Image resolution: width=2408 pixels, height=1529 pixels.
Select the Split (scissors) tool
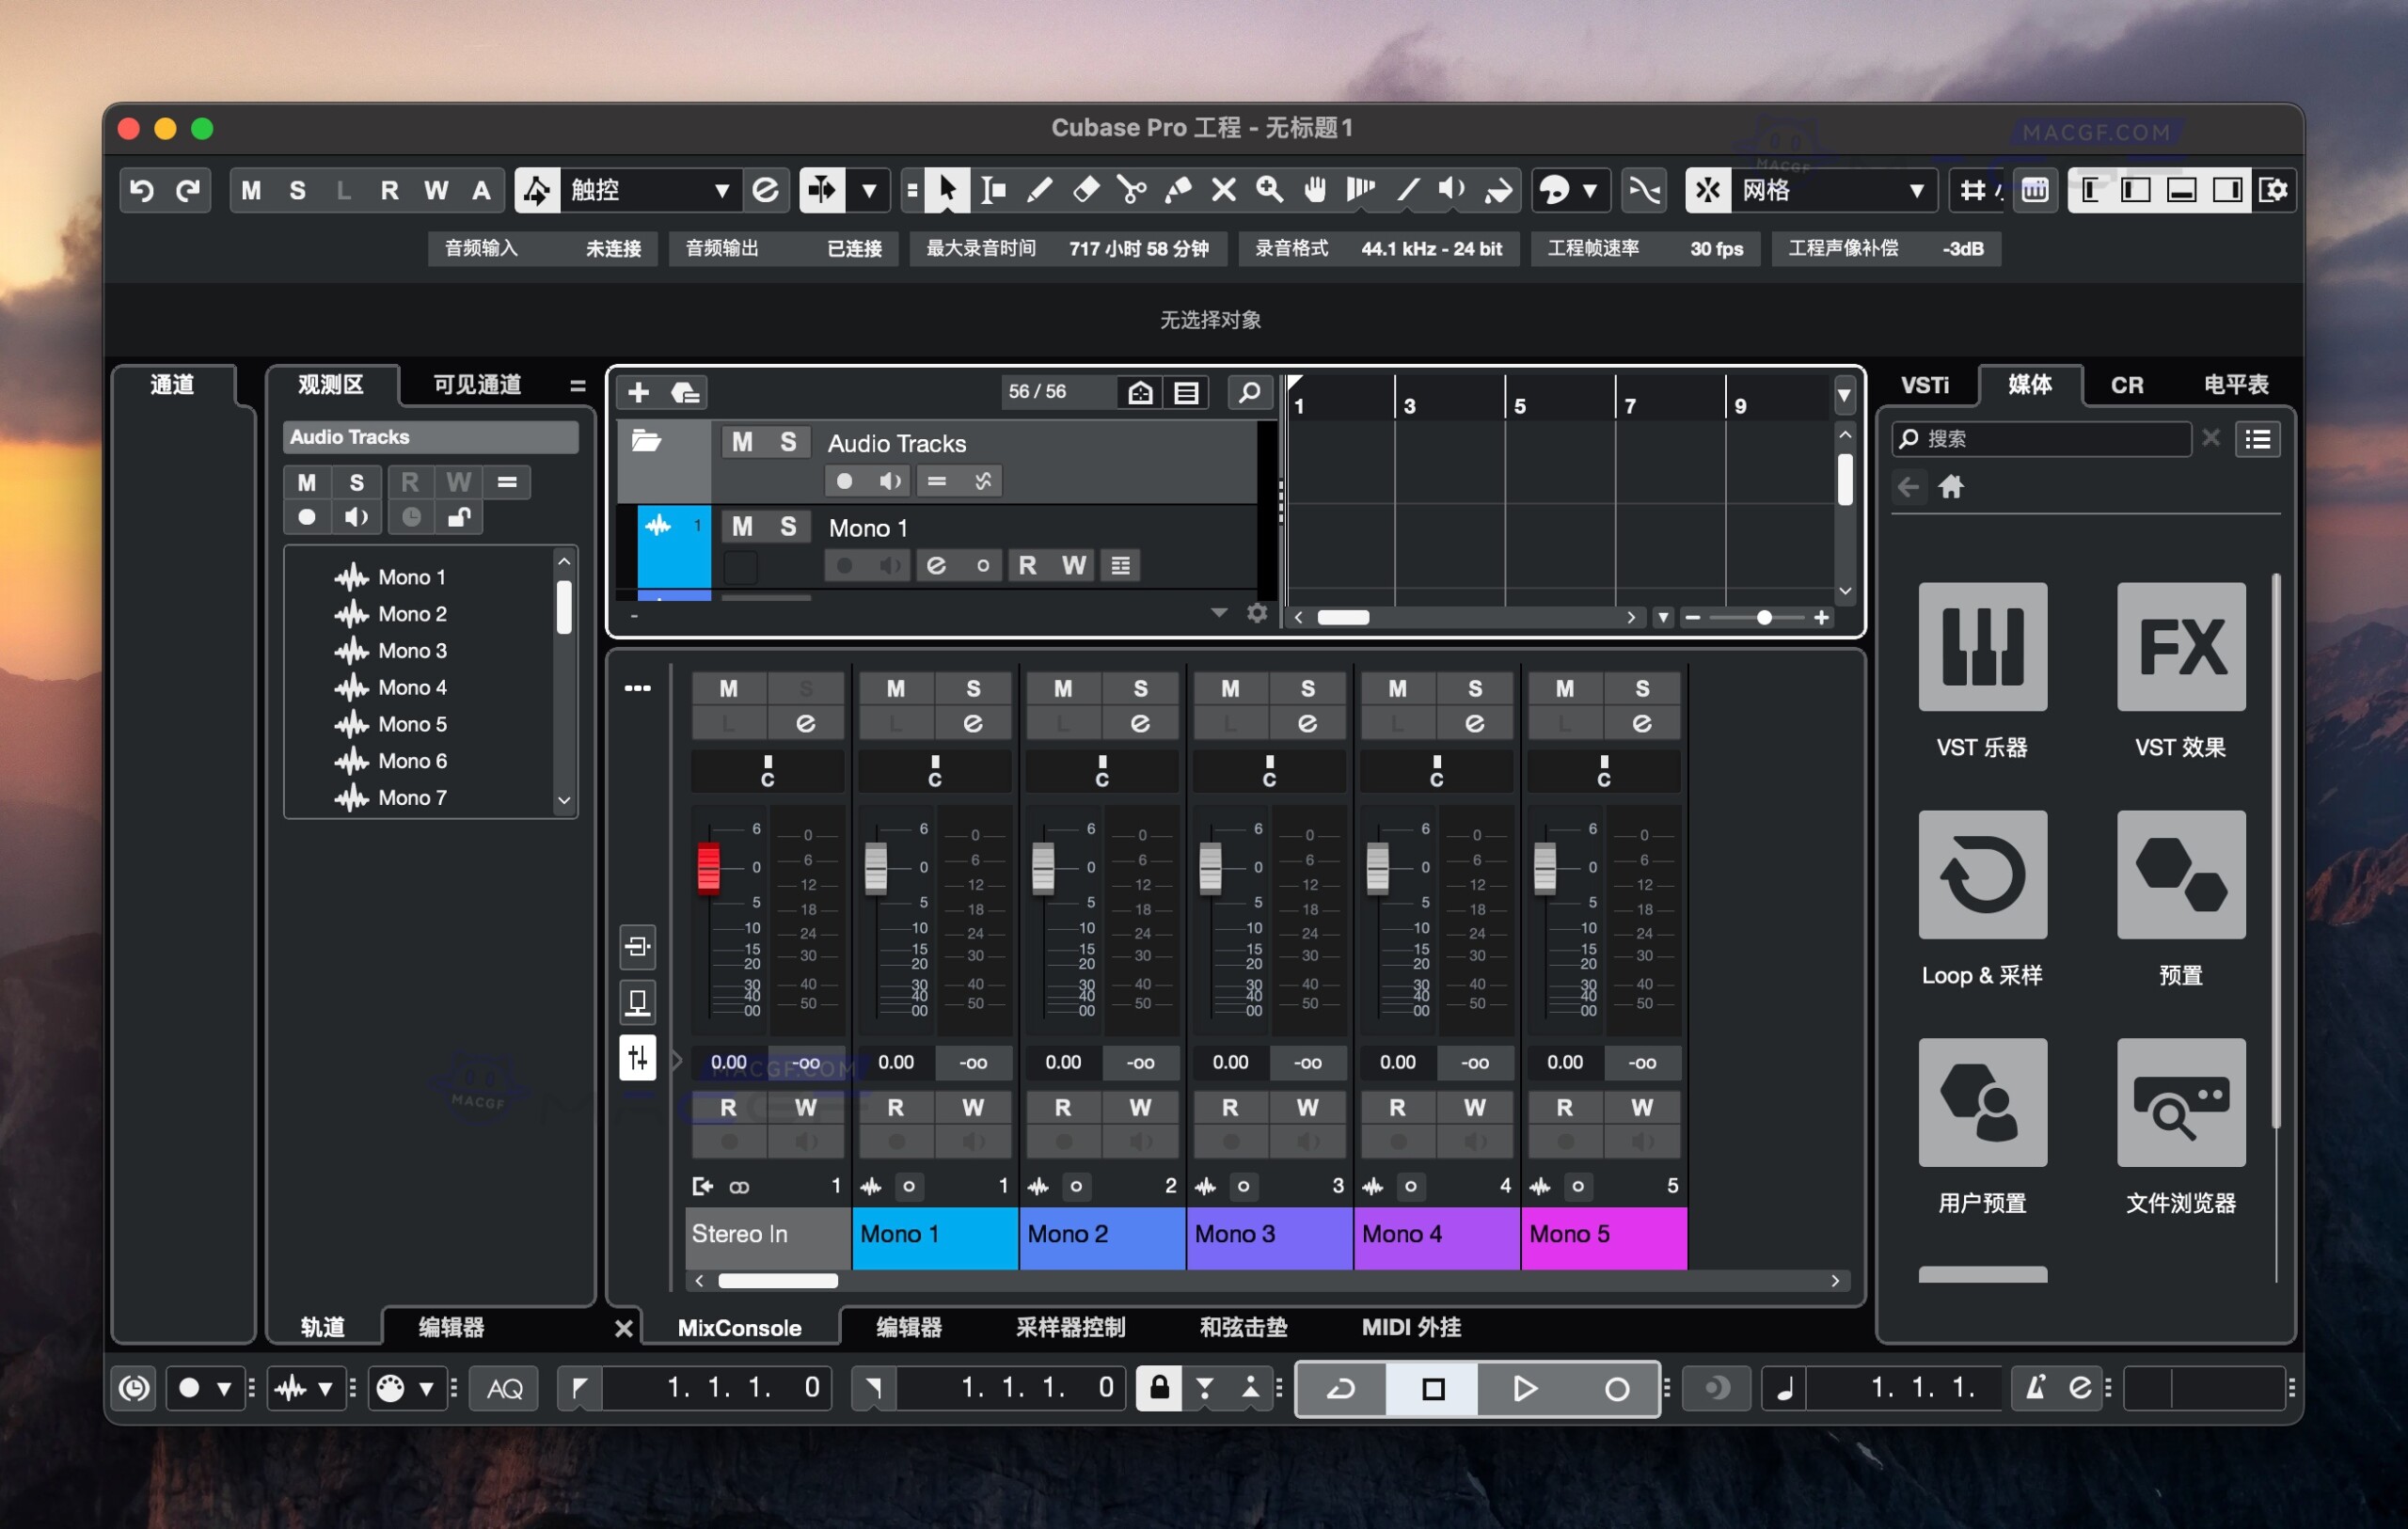tap(1132, 190)
